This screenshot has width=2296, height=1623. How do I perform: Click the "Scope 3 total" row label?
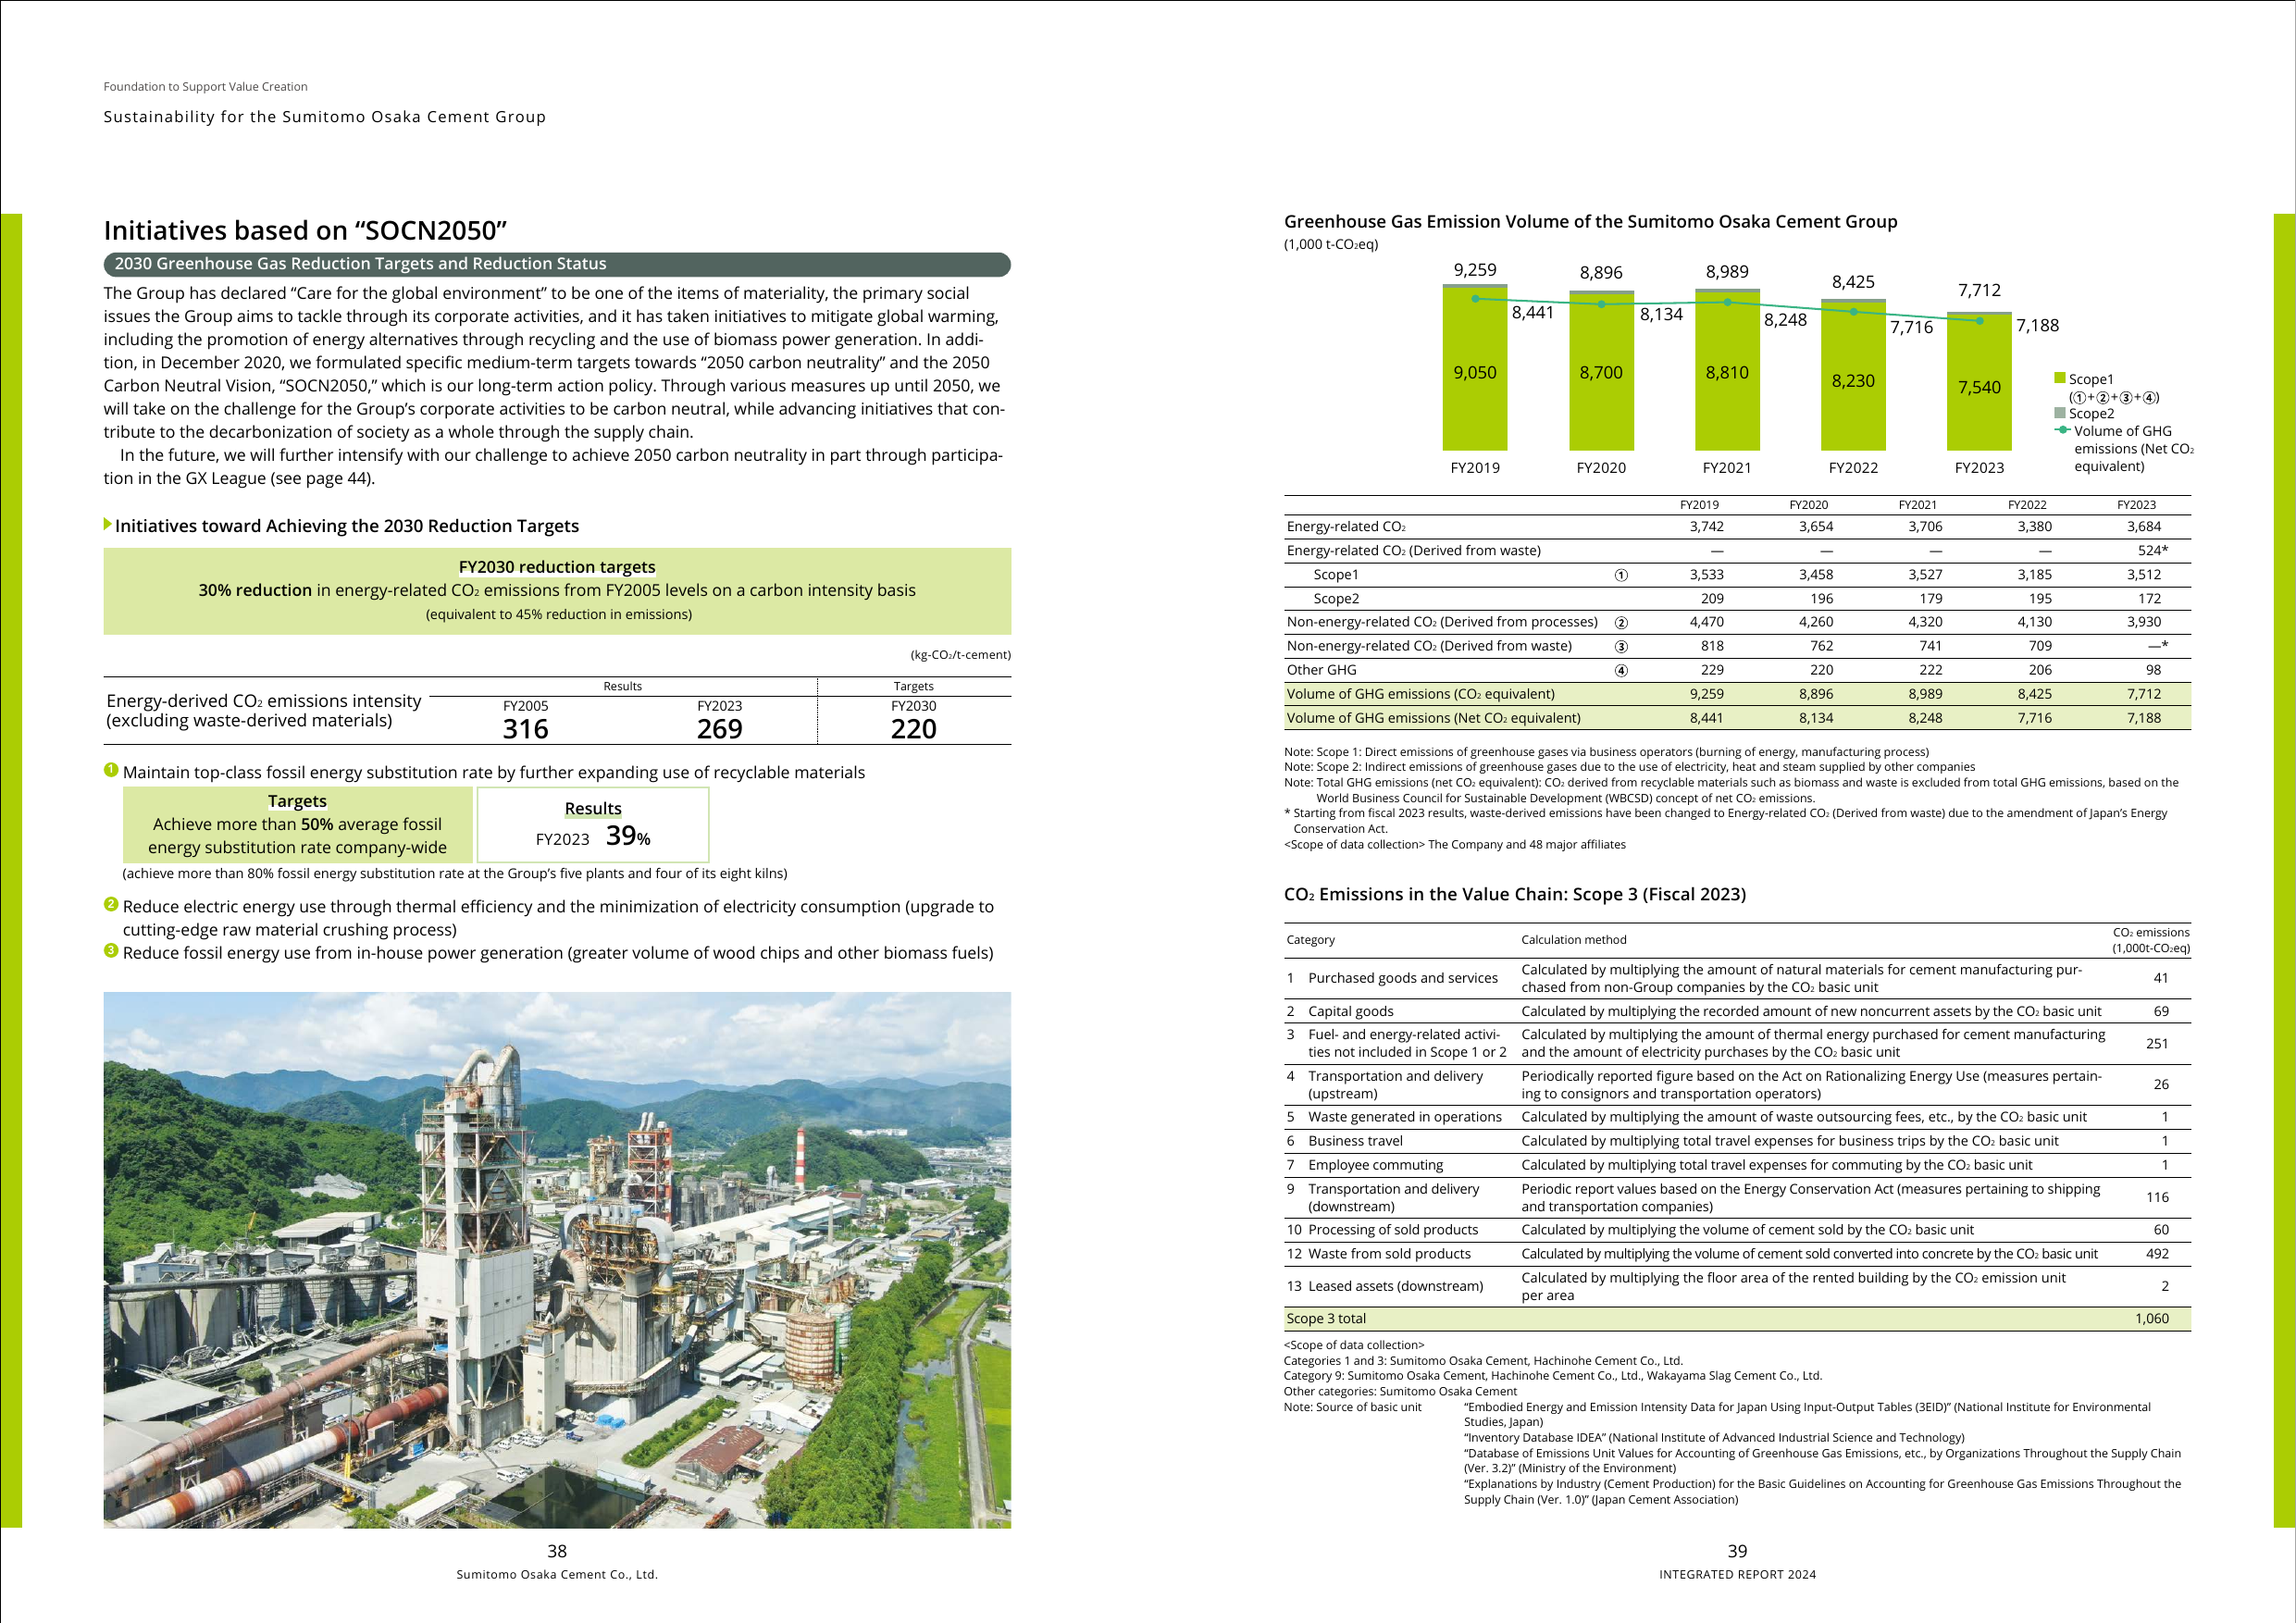(1326, 1319)
